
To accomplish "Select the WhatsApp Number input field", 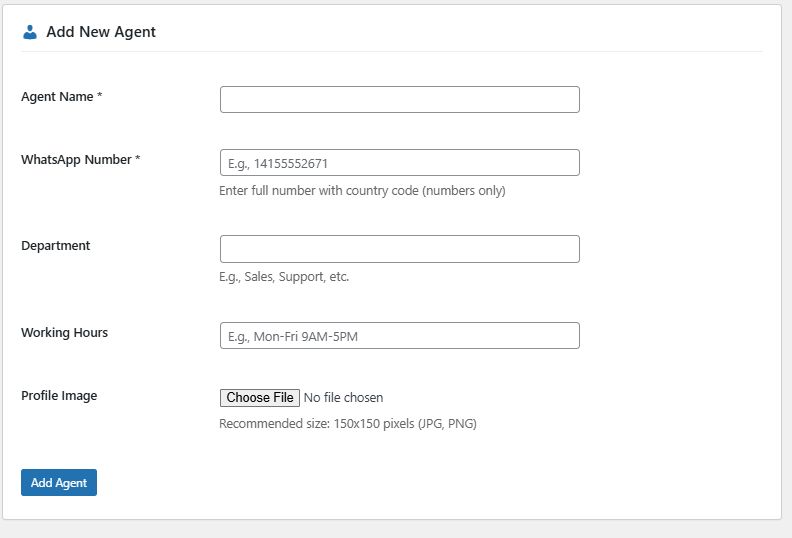I will tap(399, 163).
